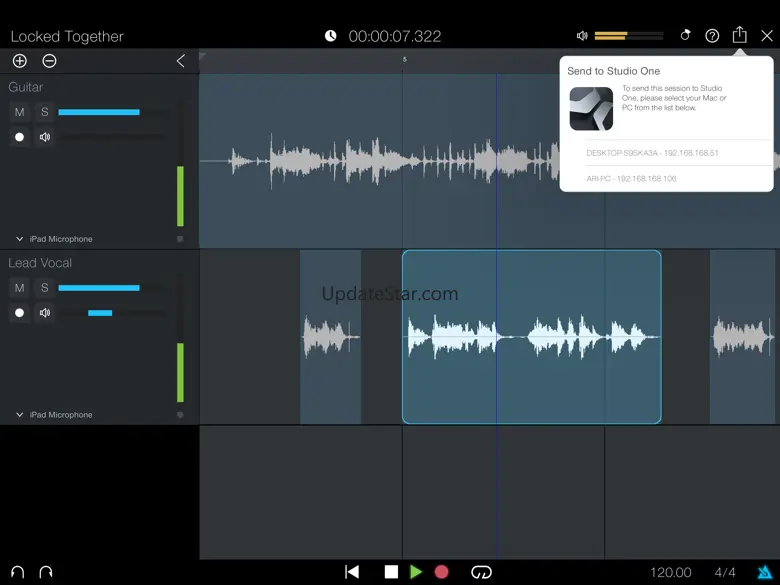
Task: Click the 4/4 time signature
Action: click(725, 573)
